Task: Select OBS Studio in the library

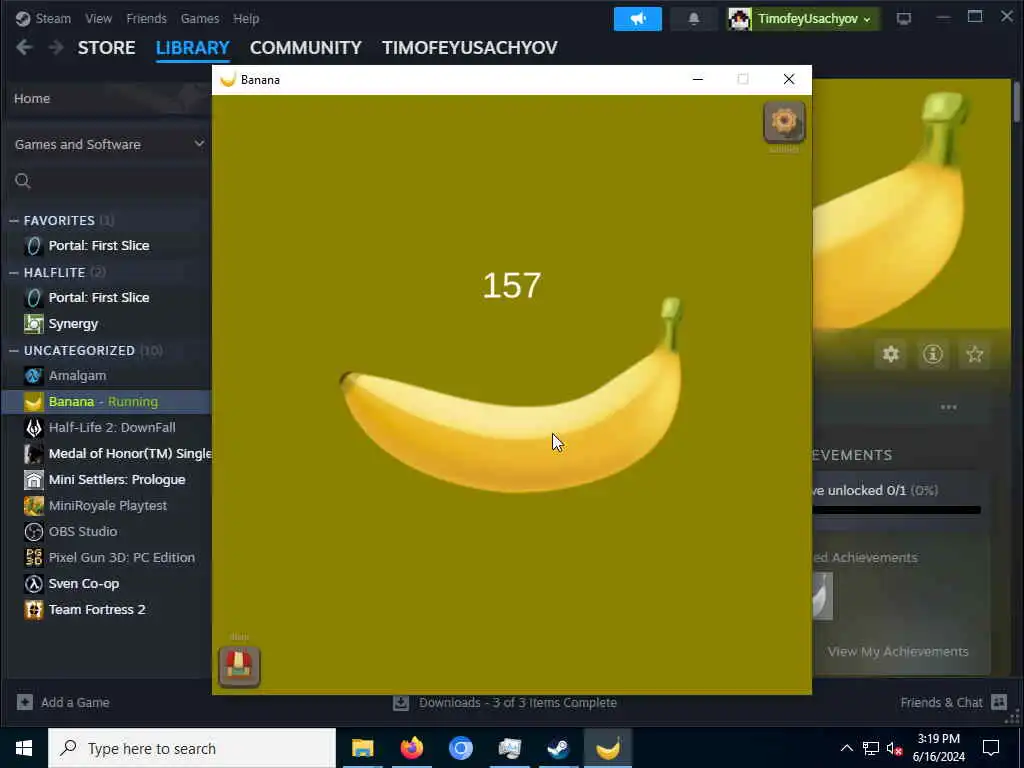Action: click(83, 532)
